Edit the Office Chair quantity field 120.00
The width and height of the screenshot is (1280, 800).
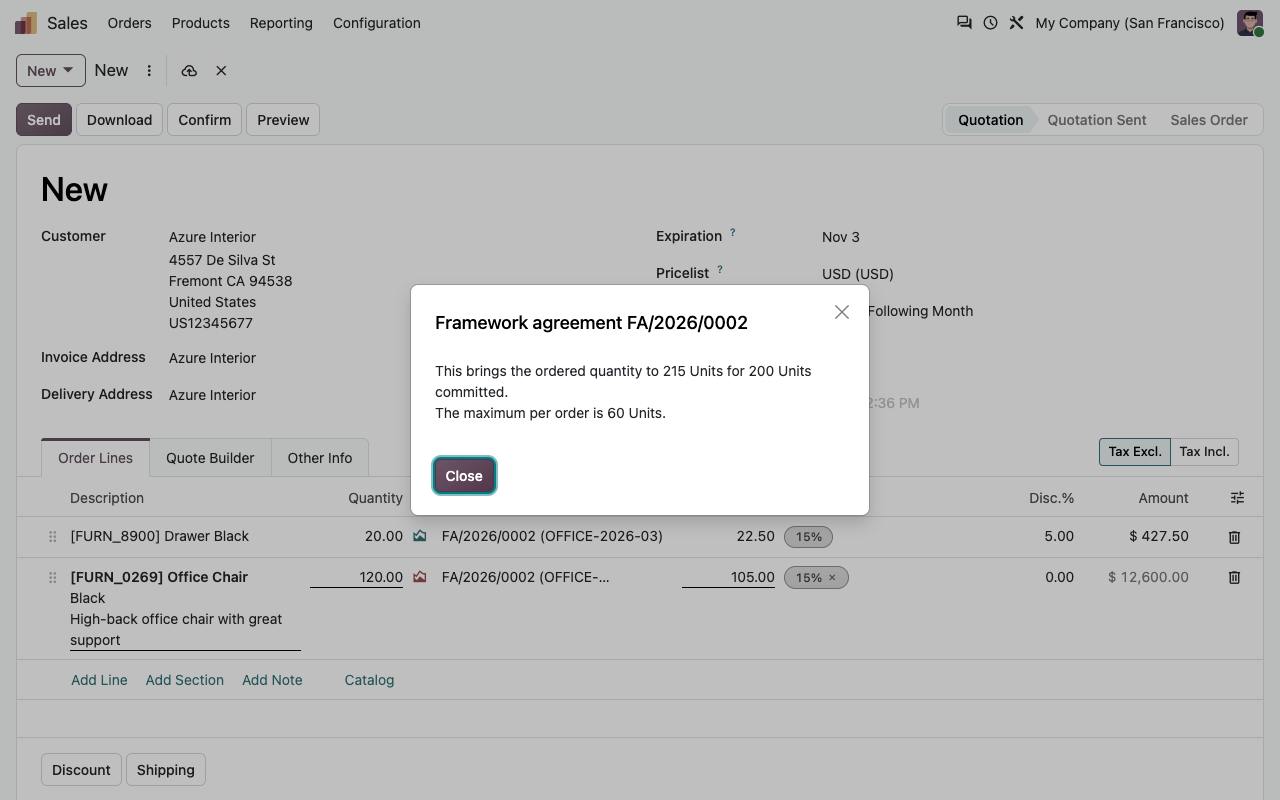tap(356, 577)
